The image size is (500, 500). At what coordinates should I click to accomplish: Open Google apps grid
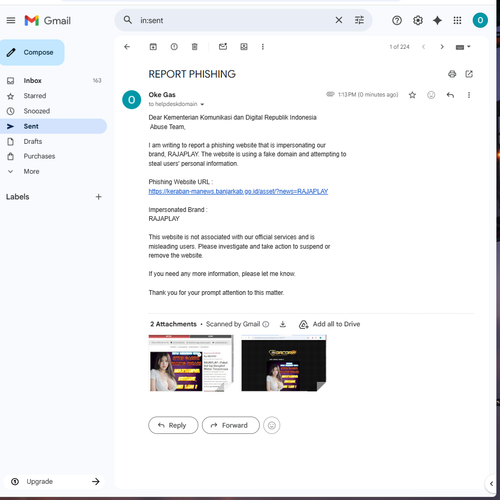pyautogui.click(x=457, y=21)
